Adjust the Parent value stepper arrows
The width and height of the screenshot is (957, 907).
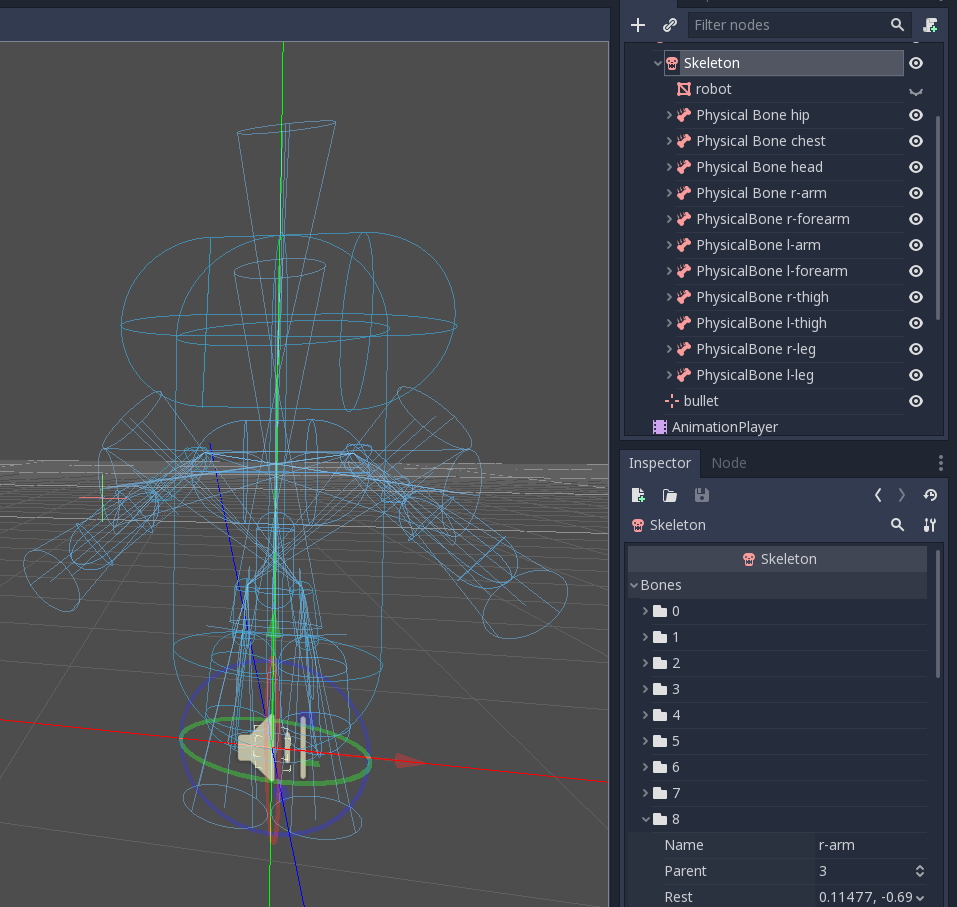click(x=919, y=871)
